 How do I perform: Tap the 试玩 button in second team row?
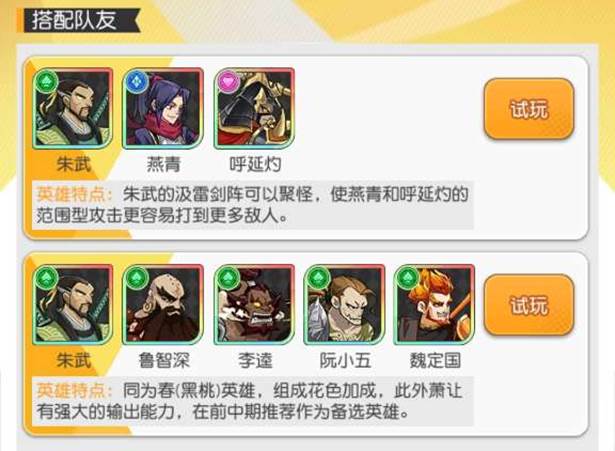529,305
